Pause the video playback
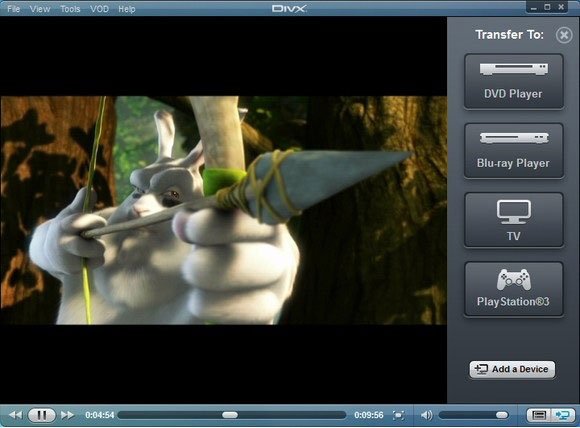This screenshot has height=428, width=580. pyautogui.click(x=41, y=415)
